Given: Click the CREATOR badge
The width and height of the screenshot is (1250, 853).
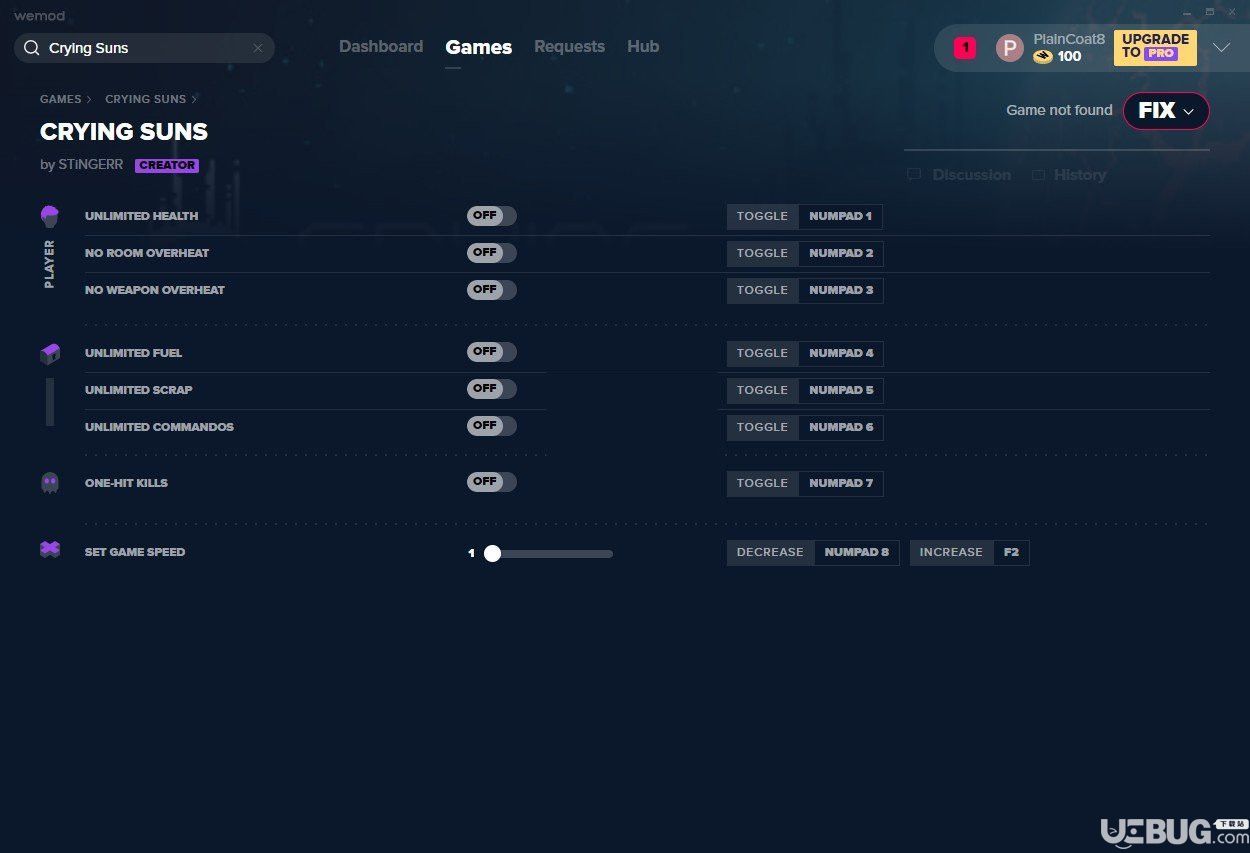Looking at the screenshot, I should tap(167, 166).
